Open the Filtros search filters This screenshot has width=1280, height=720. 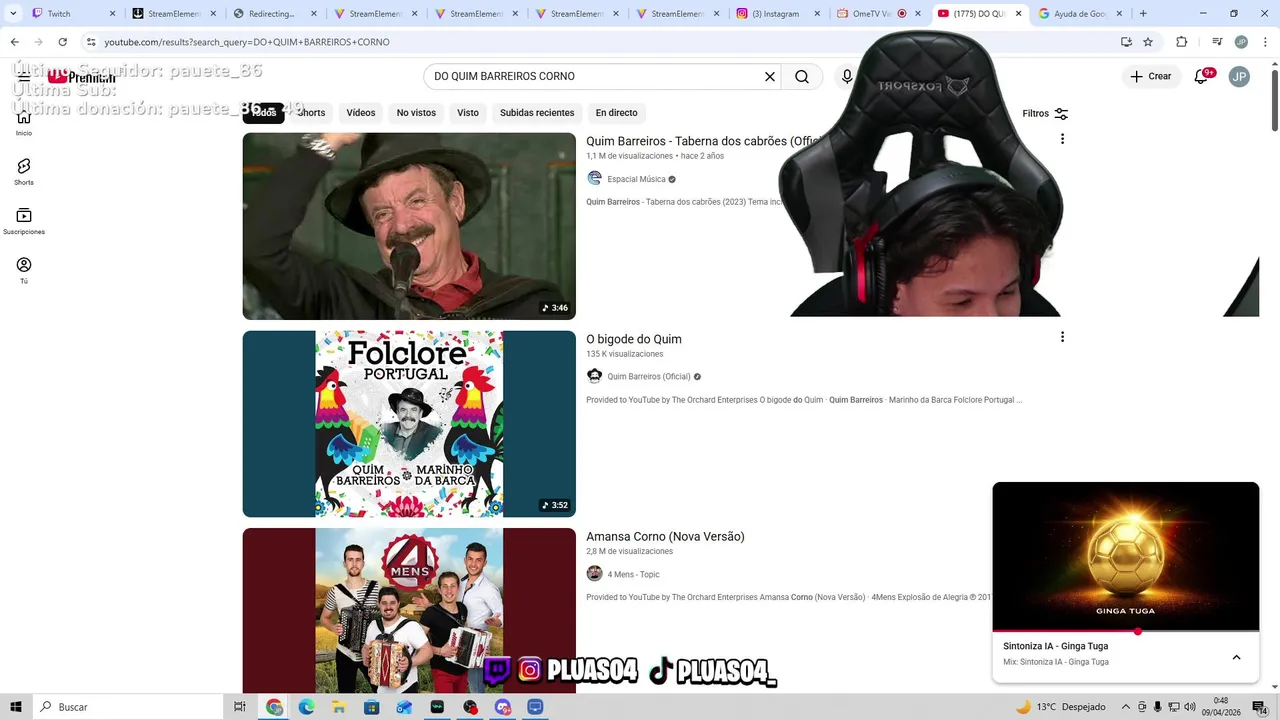click(1045, 114)
